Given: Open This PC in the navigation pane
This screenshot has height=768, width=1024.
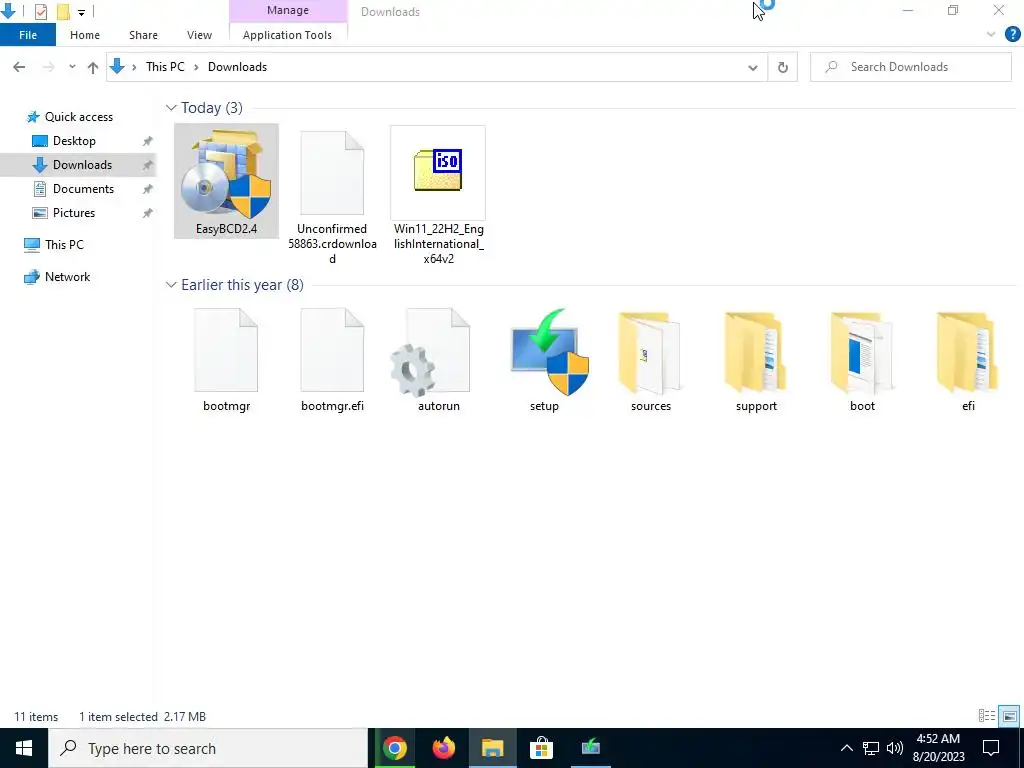Looking at the screenshot, I should (x=64, y=245).
